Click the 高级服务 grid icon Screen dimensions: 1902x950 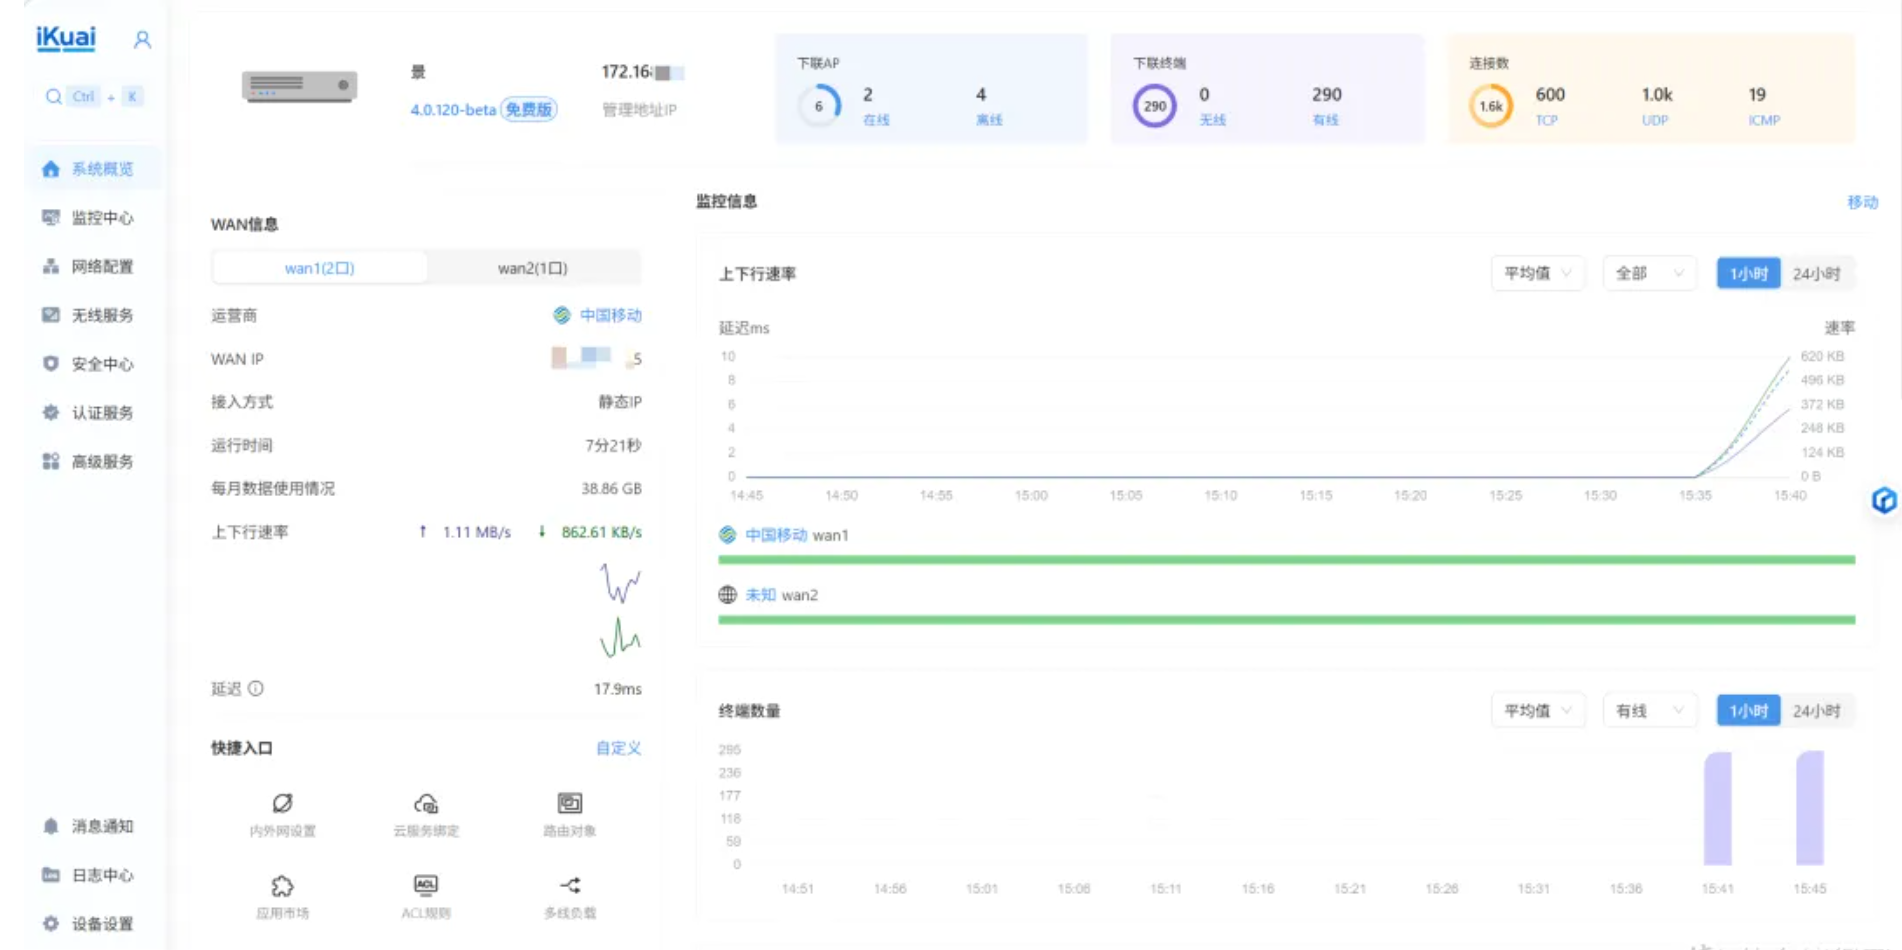(x=50, y=461)
